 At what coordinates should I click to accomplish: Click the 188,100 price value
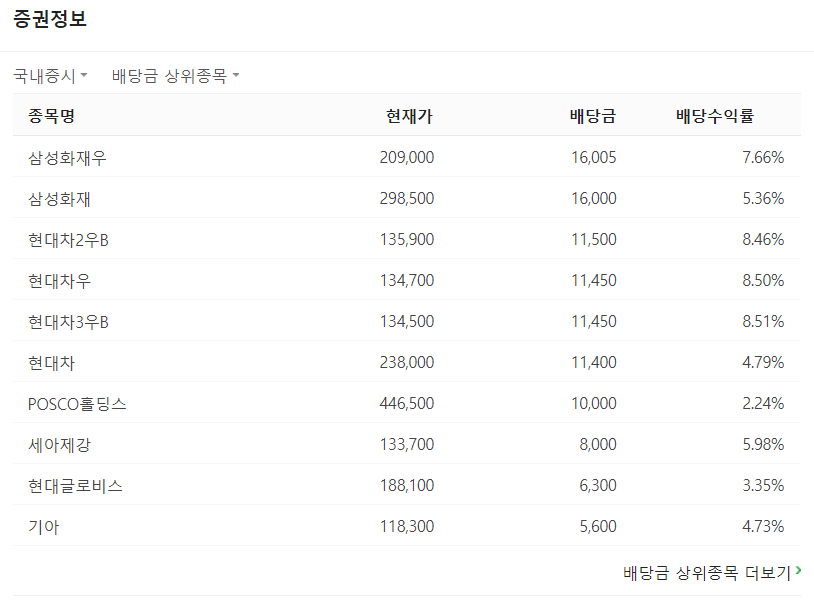406,485
